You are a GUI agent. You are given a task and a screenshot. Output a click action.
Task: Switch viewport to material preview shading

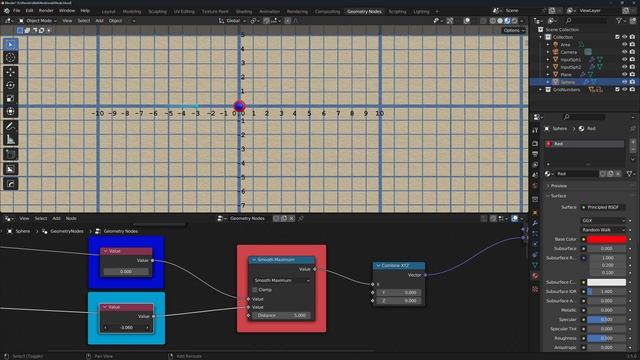point(507,20)
